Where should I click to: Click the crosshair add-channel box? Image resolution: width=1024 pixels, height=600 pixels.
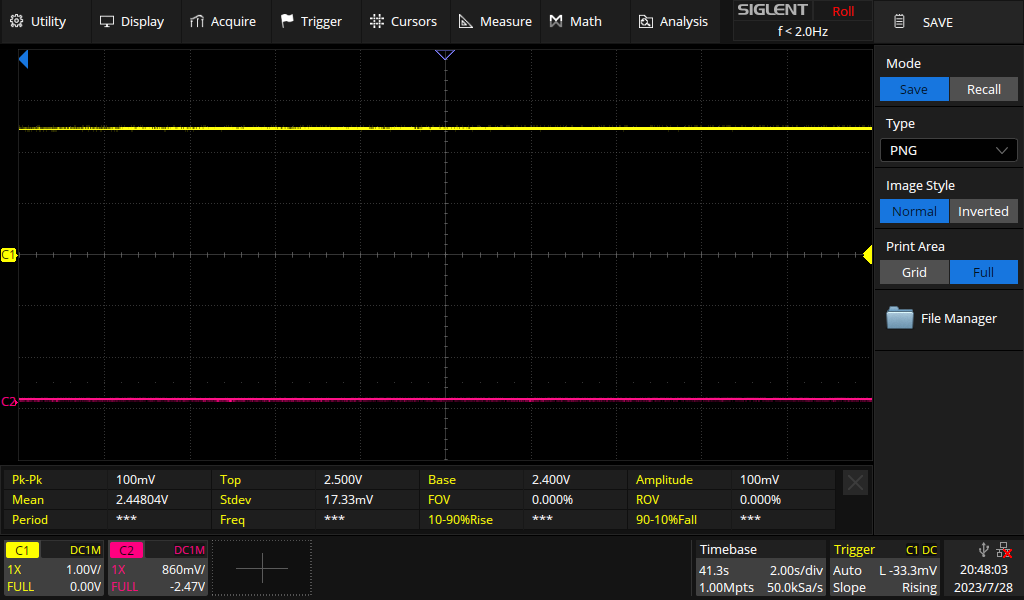[x=262, y=568]
